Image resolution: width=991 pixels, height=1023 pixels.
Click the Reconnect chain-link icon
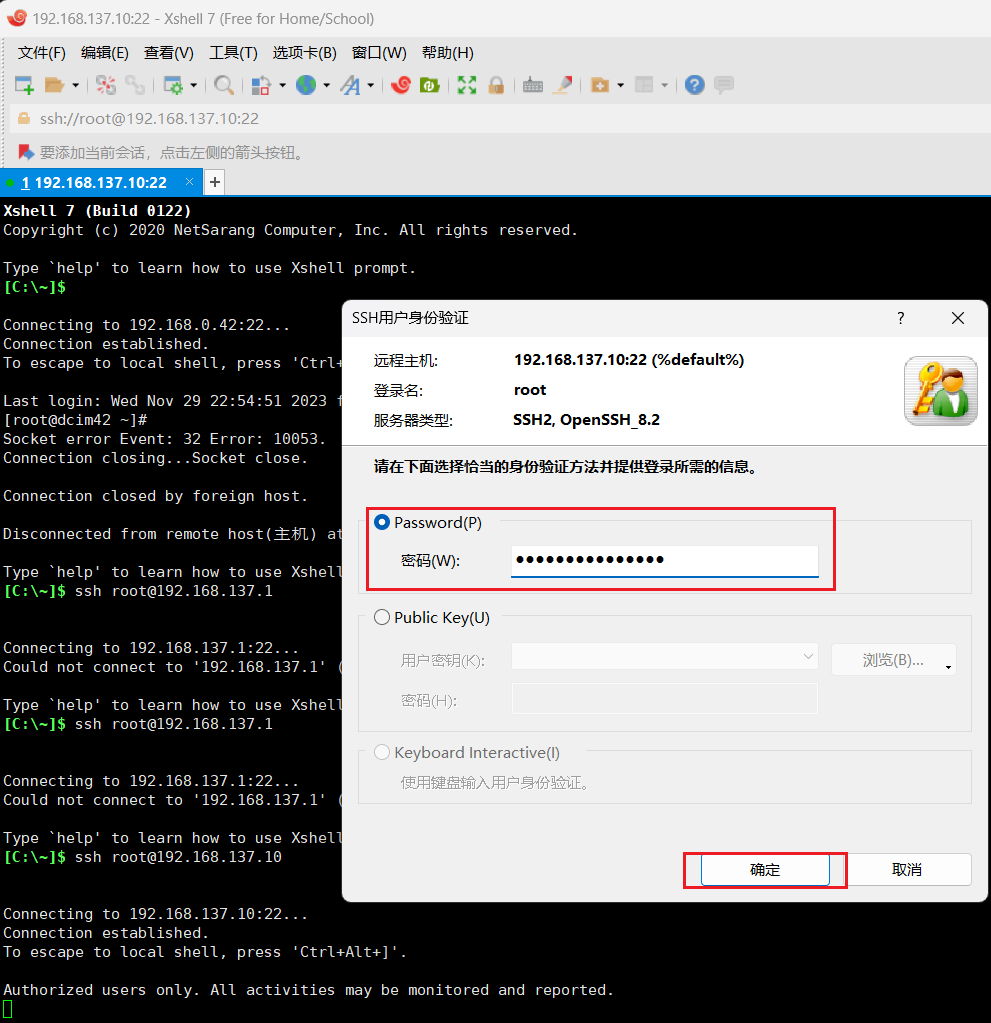click(x=135, y=85)
